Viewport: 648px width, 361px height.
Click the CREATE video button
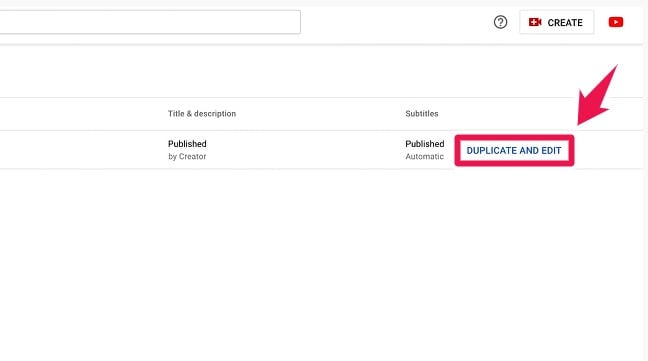(556, 22)
